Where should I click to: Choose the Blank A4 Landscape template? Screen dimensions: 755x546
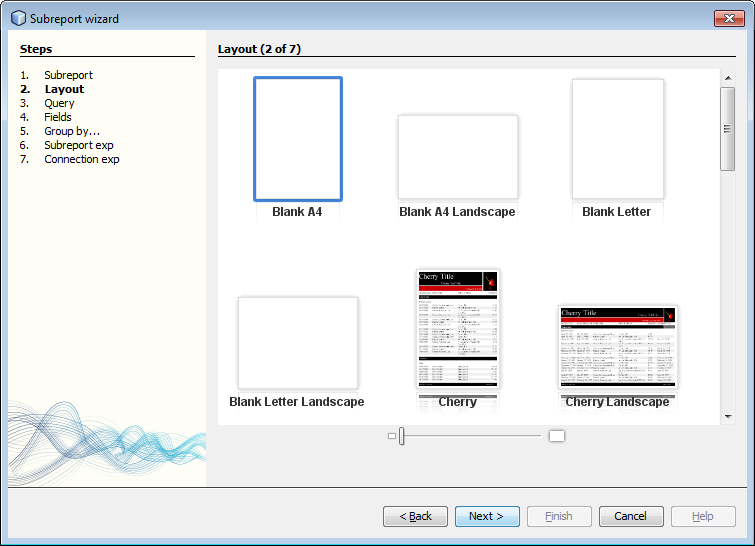tap(457, 157)
